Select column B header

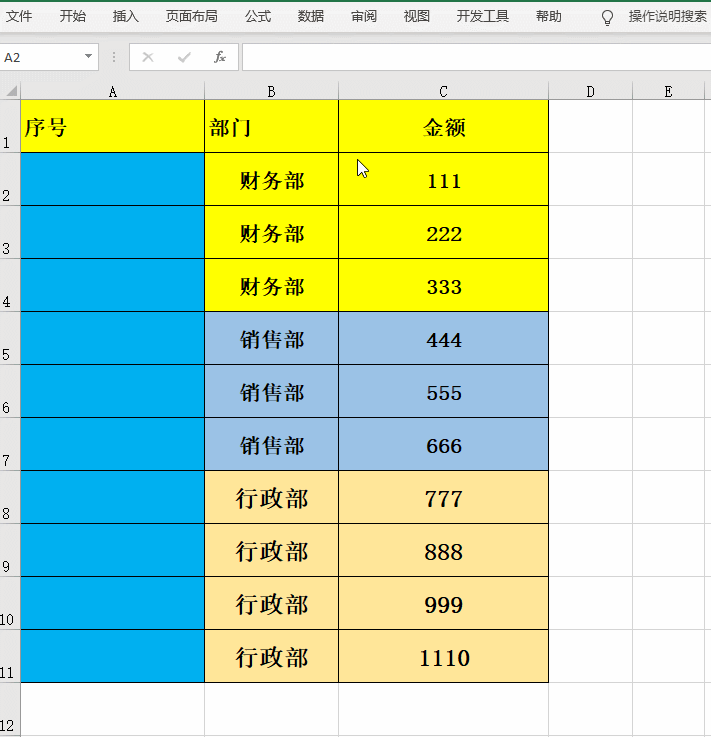(x=271, y=91)
